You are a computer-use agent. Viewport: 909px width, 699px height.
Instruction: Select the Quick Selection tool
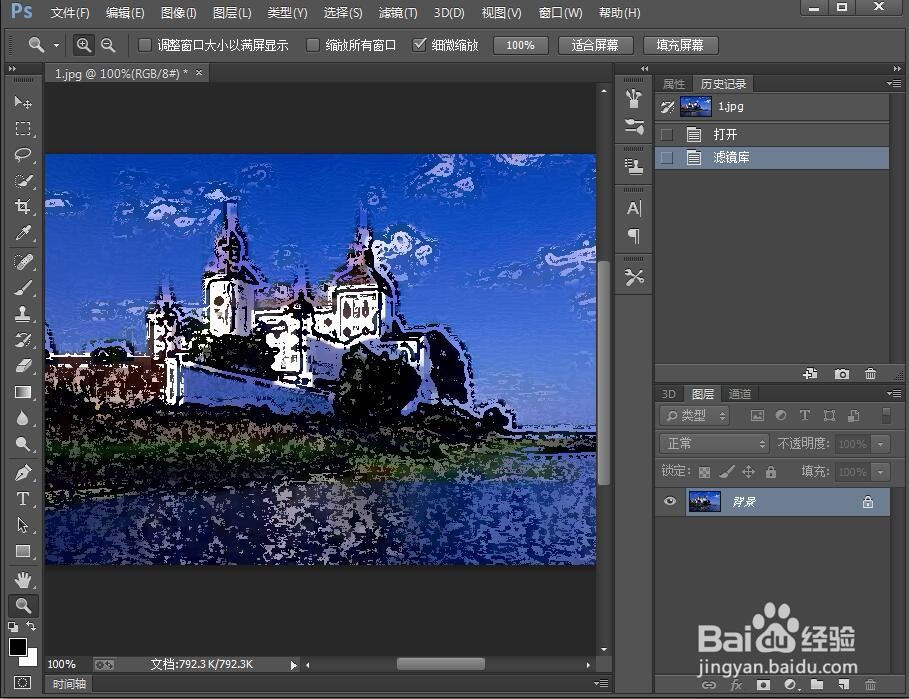23,180
